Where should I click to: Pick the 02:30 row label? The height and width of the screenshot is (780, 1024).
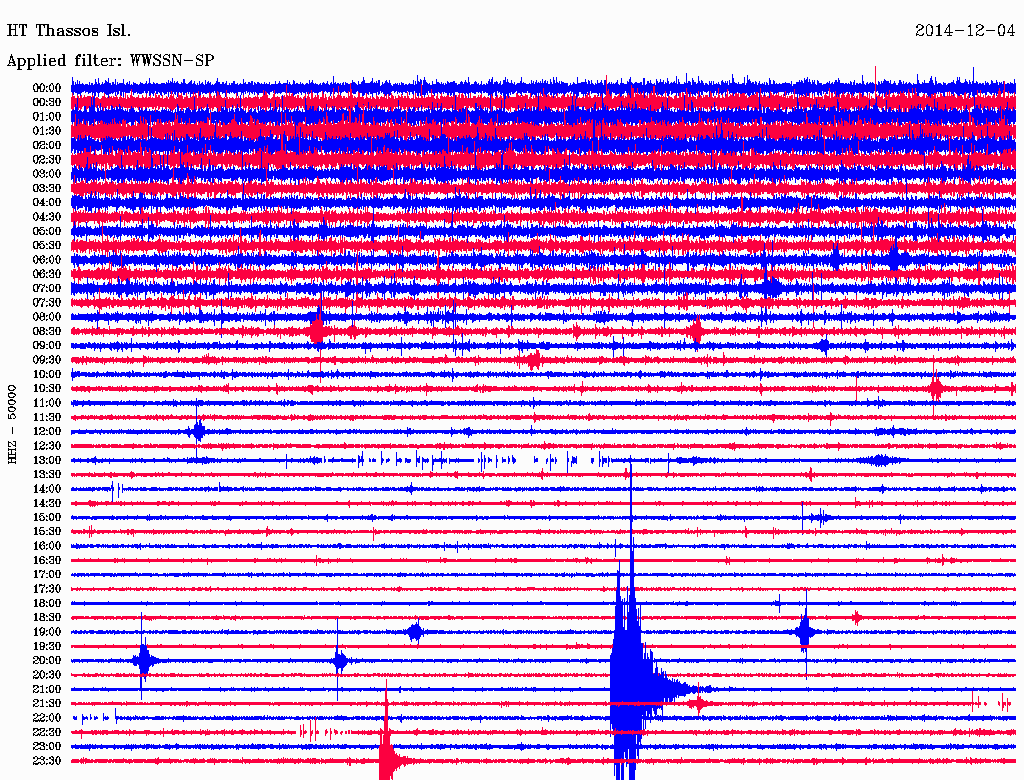tap(47, 159)
